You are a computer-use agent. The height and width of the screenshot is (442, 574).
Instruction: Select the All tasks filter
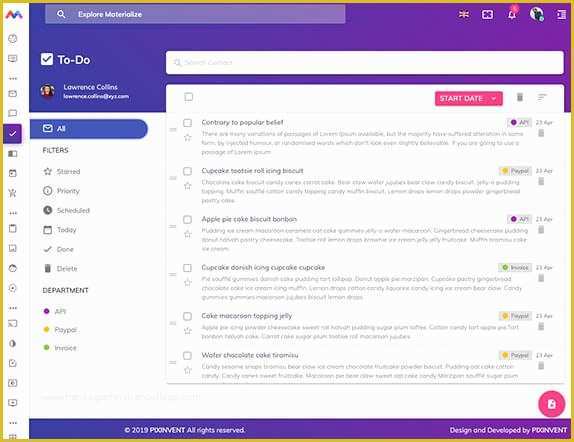[x=89, y=129]
